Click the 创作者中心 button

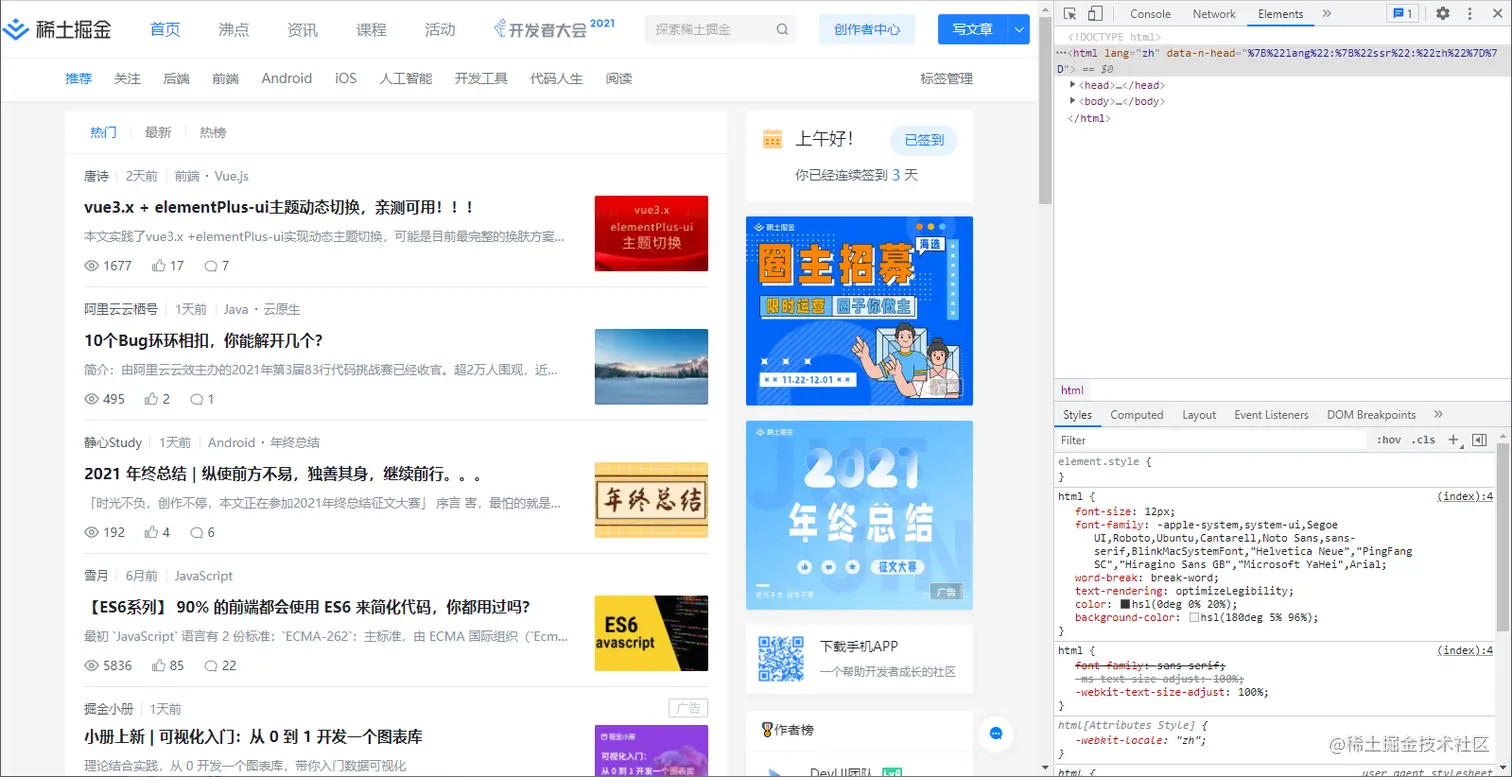(867, 29)
